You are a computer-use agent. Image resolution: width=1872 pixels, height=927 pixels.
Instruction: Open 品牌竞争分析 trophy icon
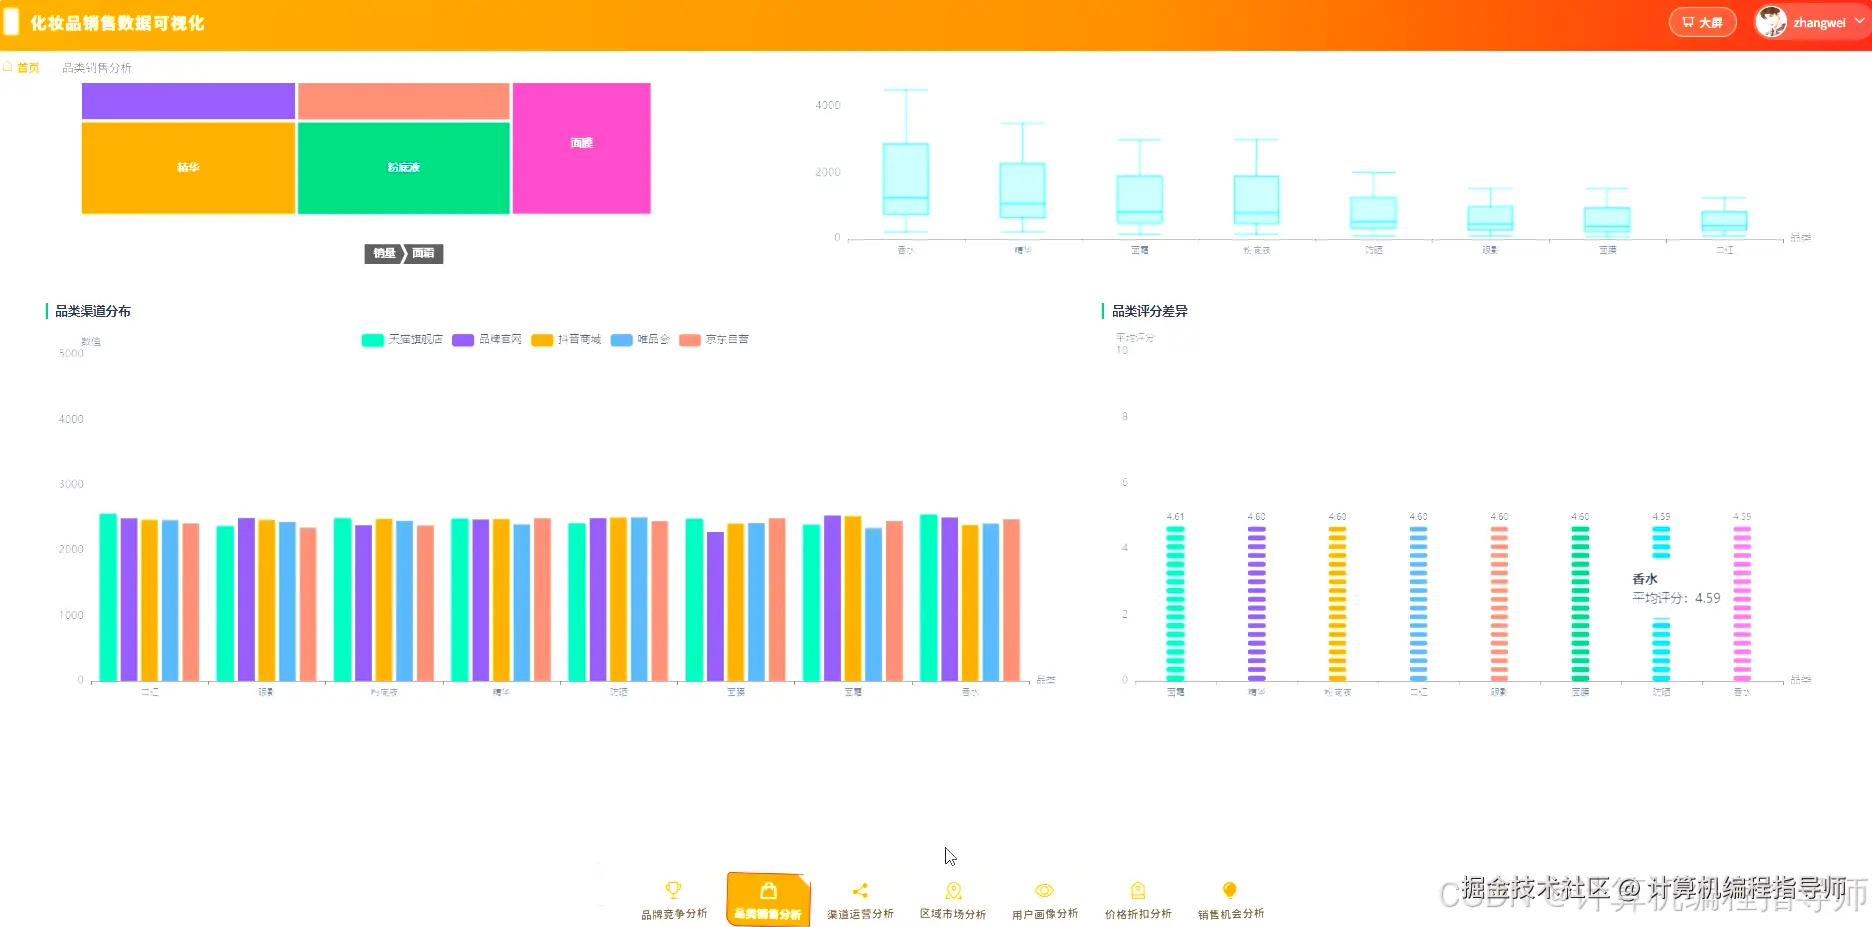[673, 890]
